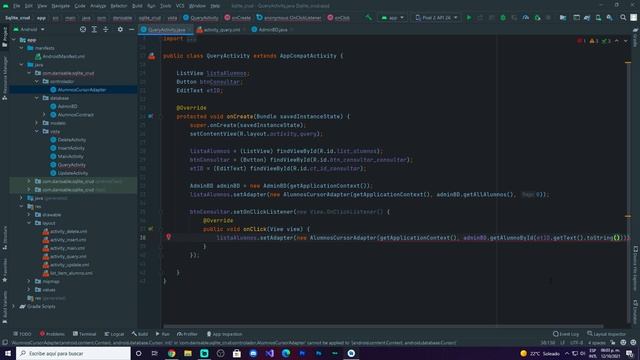
Task: Click the Debug app bug icon
Action: pyautogui.click(x=503, y=18)
